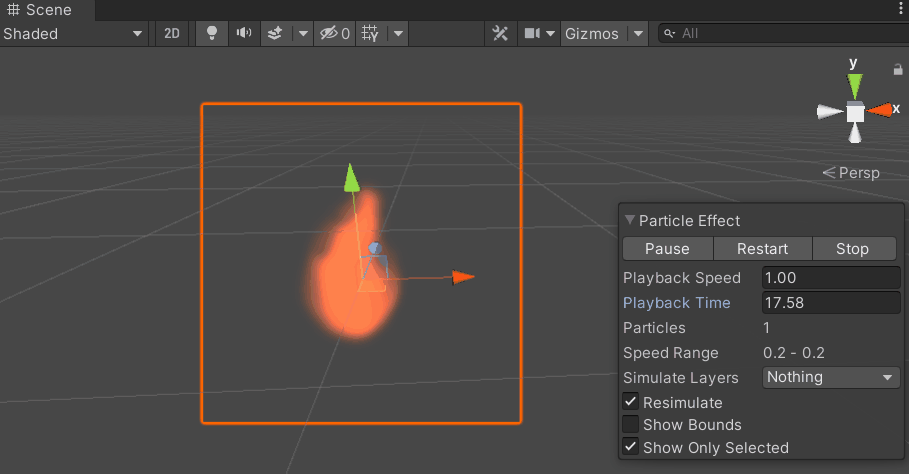This screenshot has width=909, height=474.
Task: Open the Scene view options menu
Action: click(x=901, y=10)
